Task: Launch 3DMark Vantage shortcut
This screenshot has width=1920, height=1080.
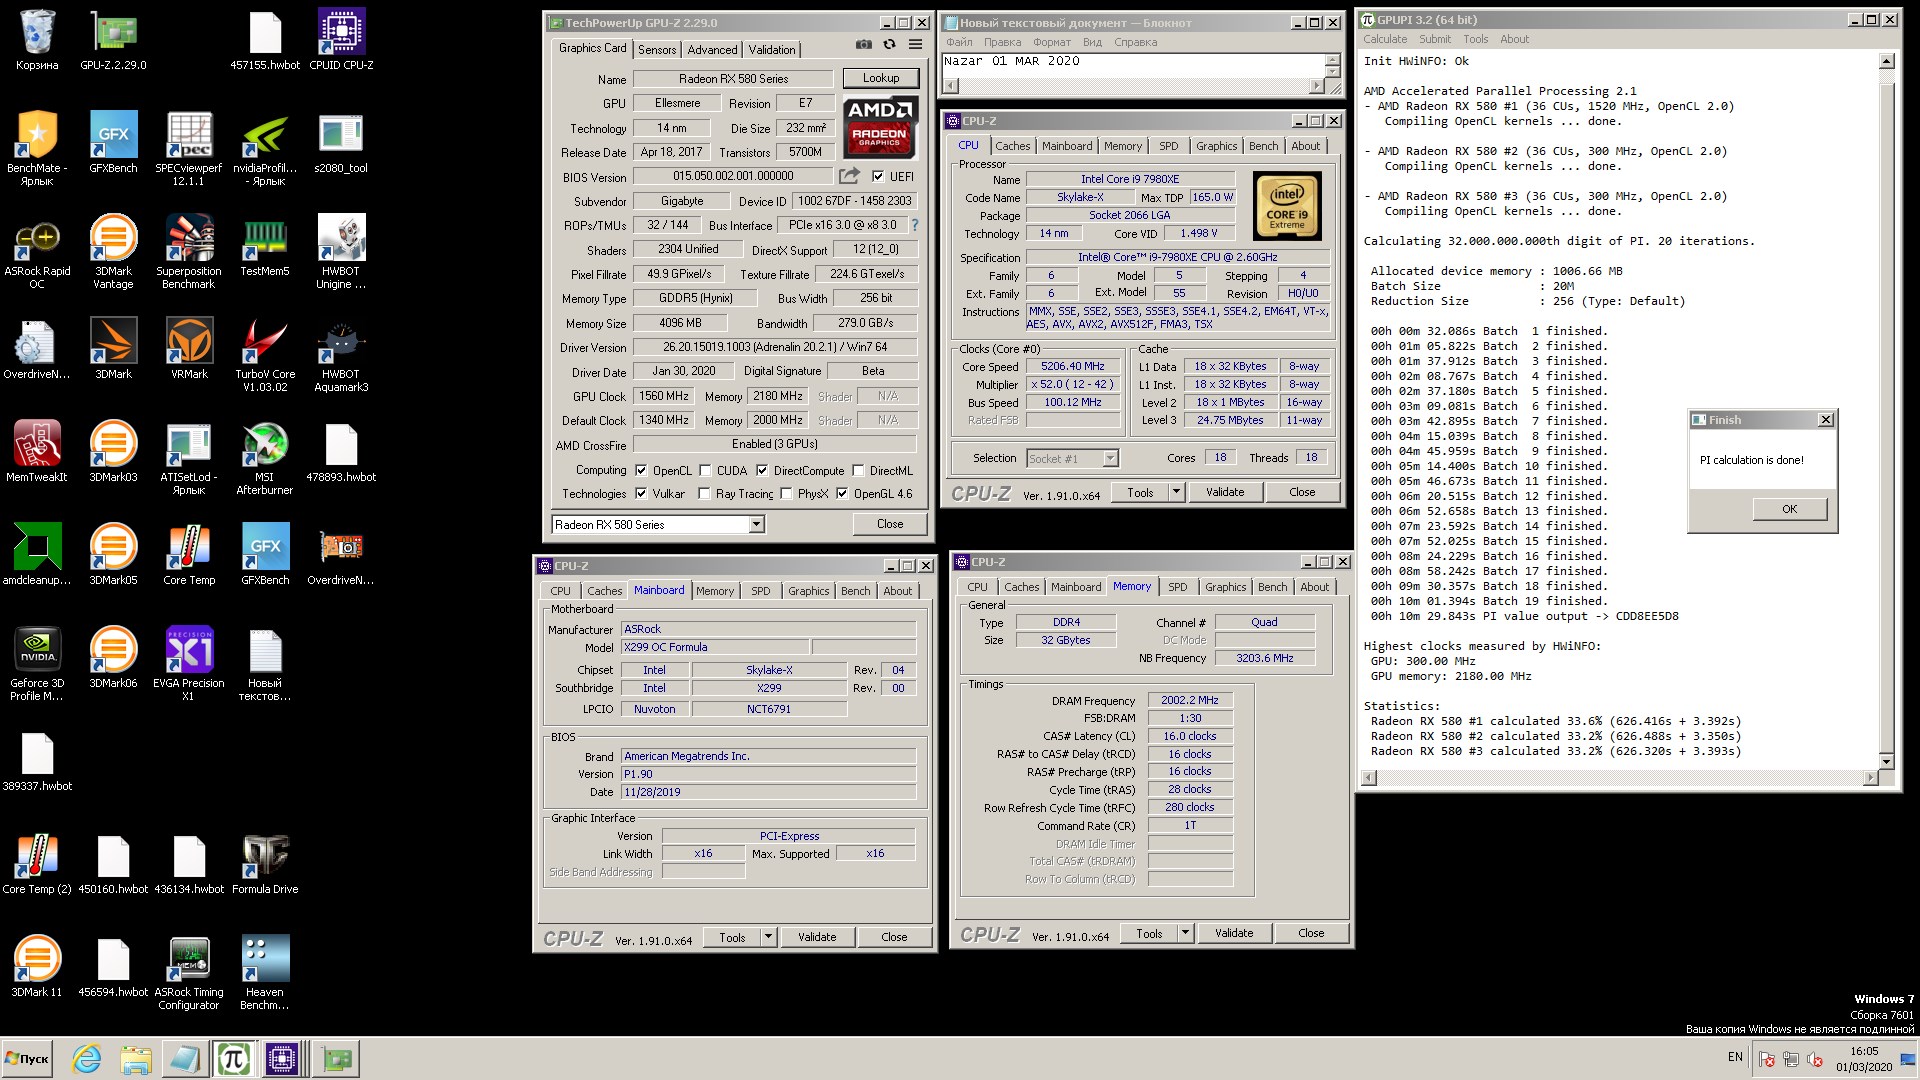Action: [x=113, y=251]
